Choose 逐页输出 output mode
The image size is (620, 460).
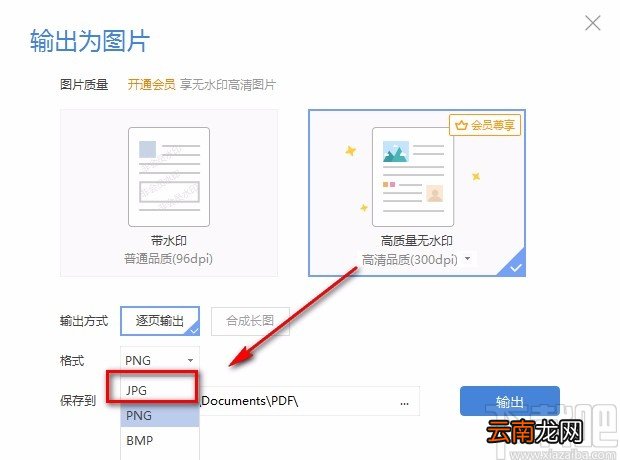coord(160,321)
